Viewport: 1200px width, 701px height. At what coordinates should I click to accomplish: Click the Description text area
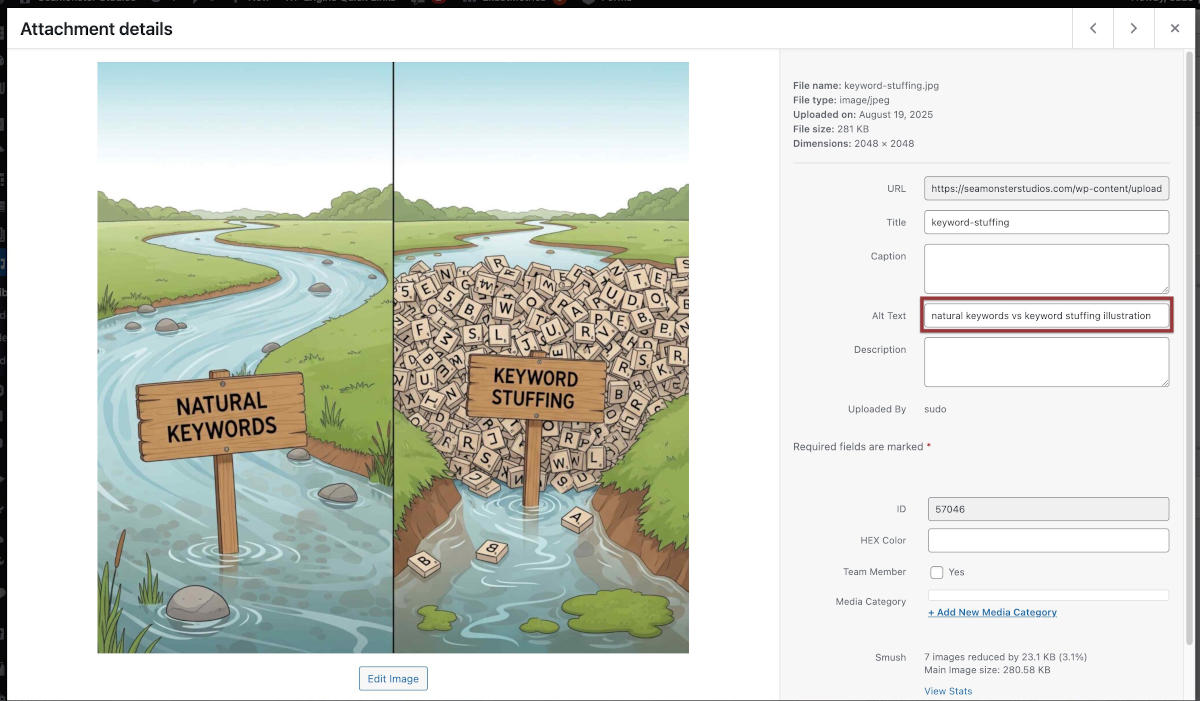point(1046,362)
